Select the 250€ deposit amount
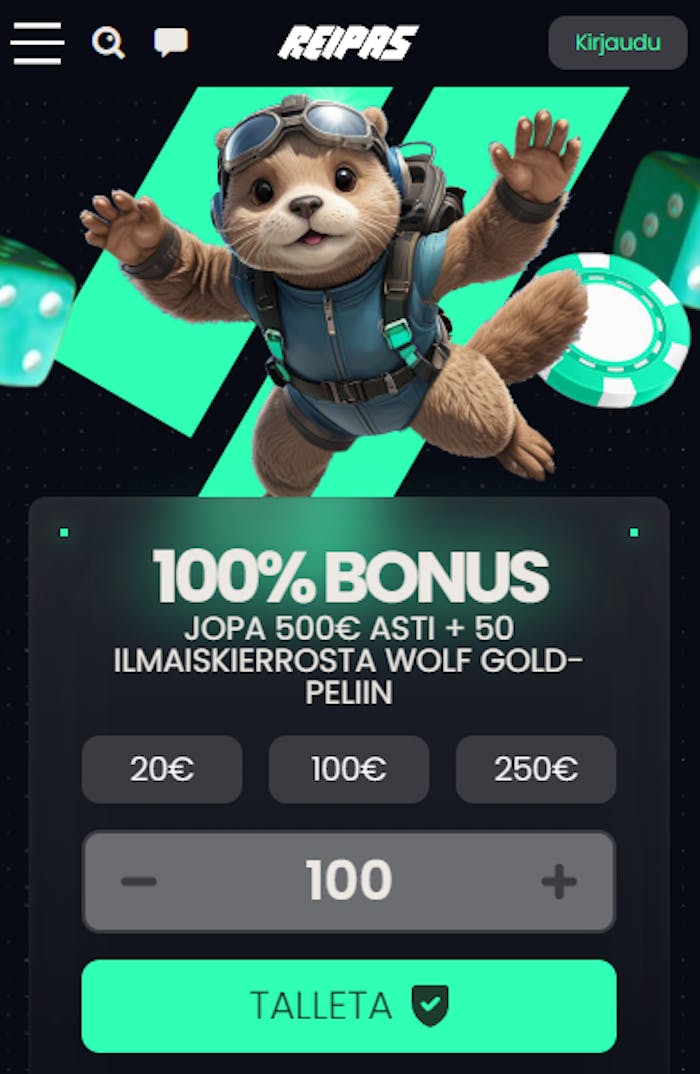 [536, 769]
